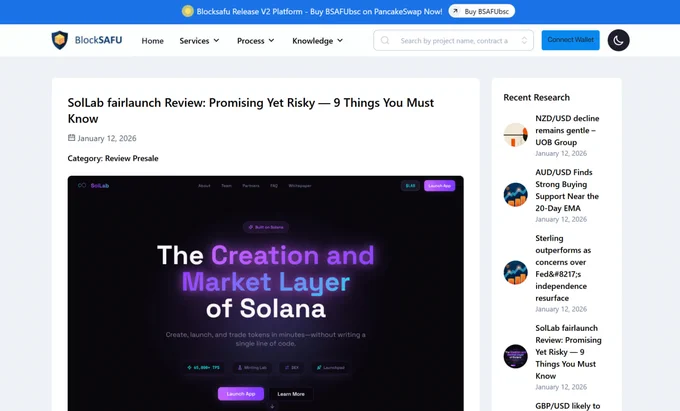Click the Connect Wallet button
The width and height of the screenshot is (680, 411).
[570, 40]
